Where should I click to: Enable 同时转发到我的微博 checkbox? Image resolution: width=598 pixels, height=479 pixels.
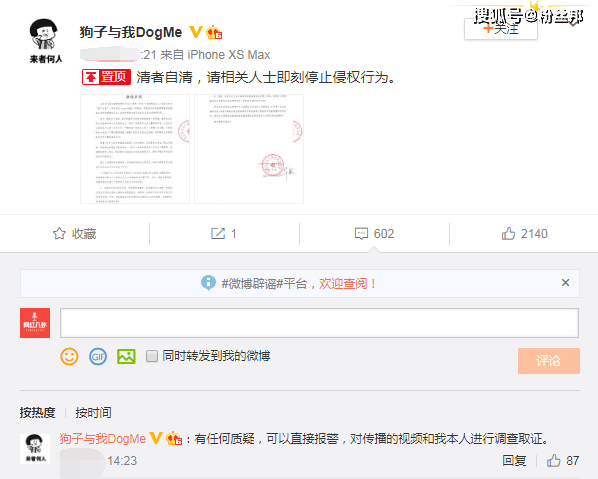point(152,356)
